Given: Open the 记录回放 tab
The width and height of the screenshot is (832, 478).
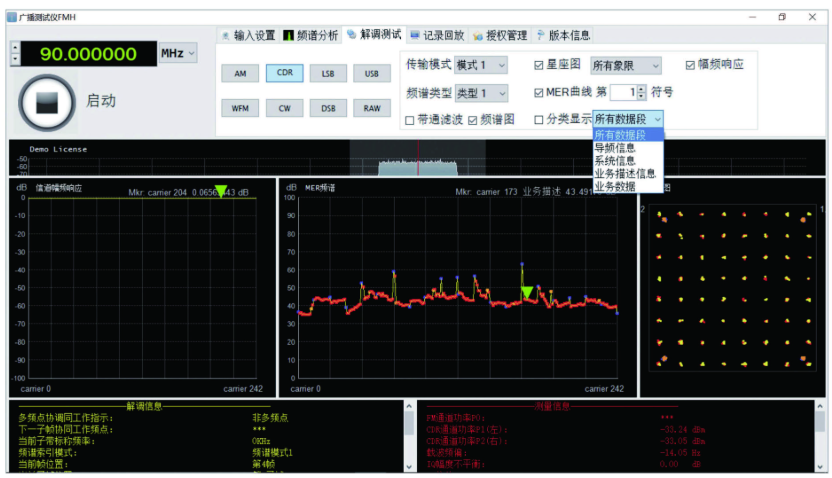Looking at the screenshot, I should 437,35.
